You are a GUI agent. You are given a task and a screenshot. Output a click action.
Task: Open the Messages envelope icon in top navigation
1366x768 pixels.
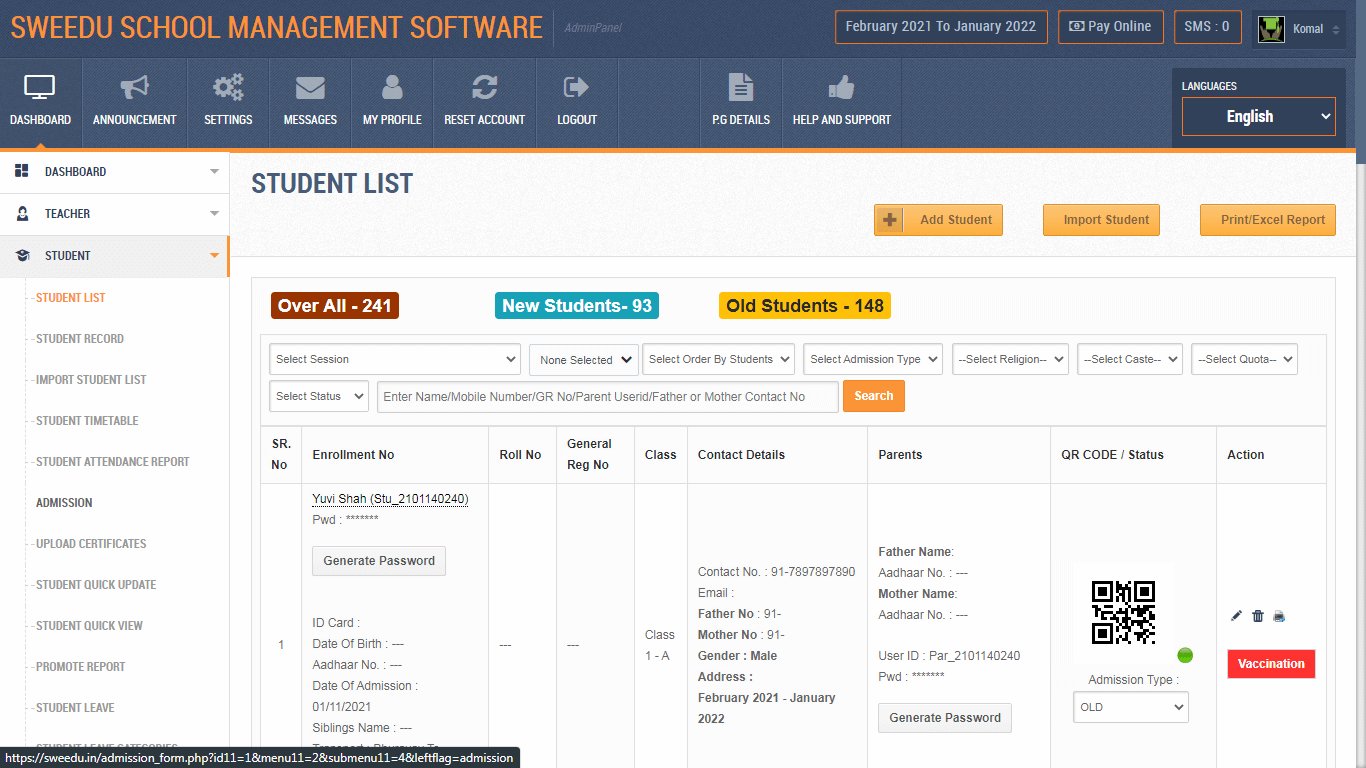click(309, 89)
